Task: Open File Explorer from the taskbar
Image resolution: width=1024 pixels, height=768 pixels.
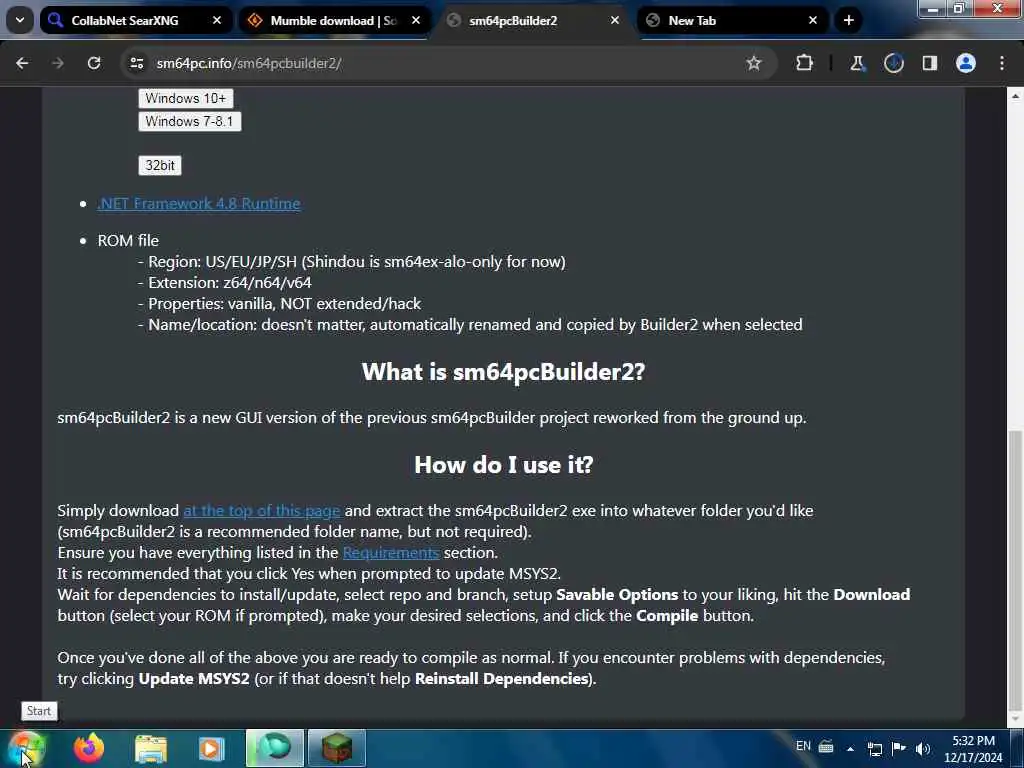Action: [x=151, y=748]
